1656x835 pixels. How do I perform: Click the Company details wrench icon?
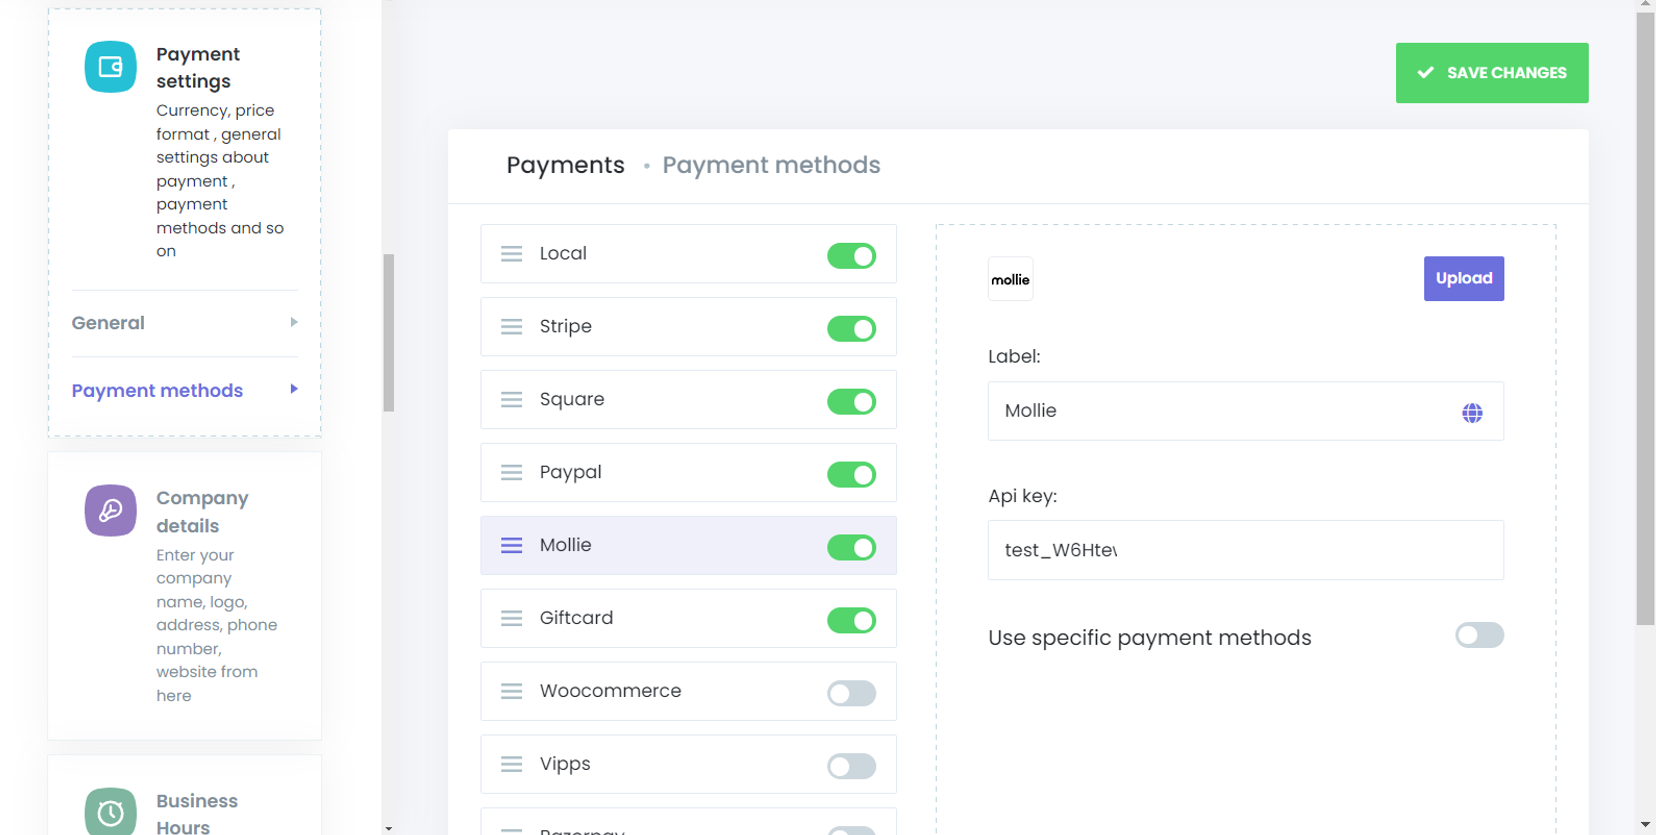point(110,510)
